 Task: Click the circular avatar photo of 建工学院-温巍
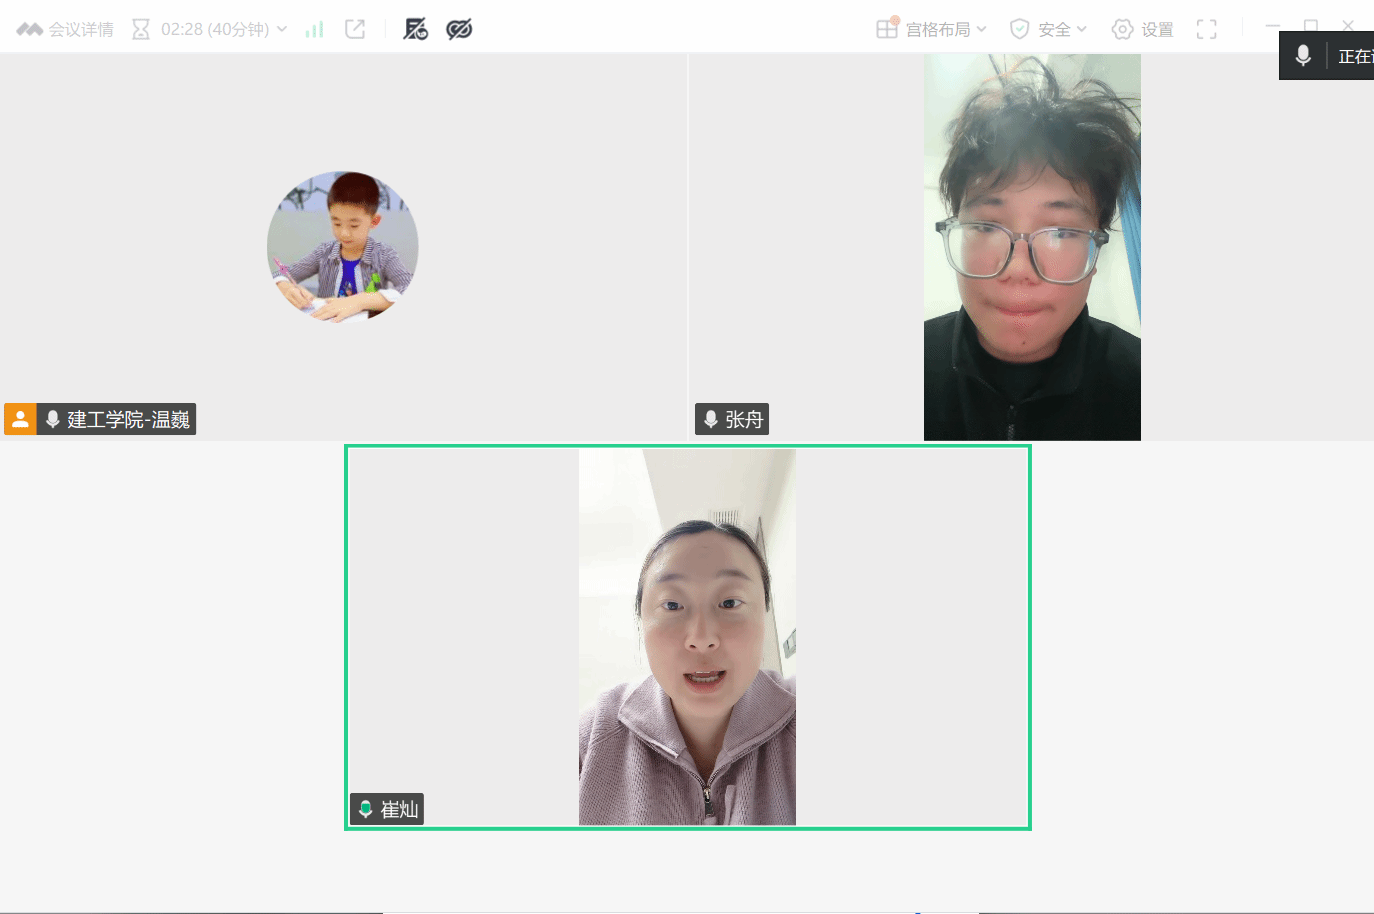(x=342, y=246)
